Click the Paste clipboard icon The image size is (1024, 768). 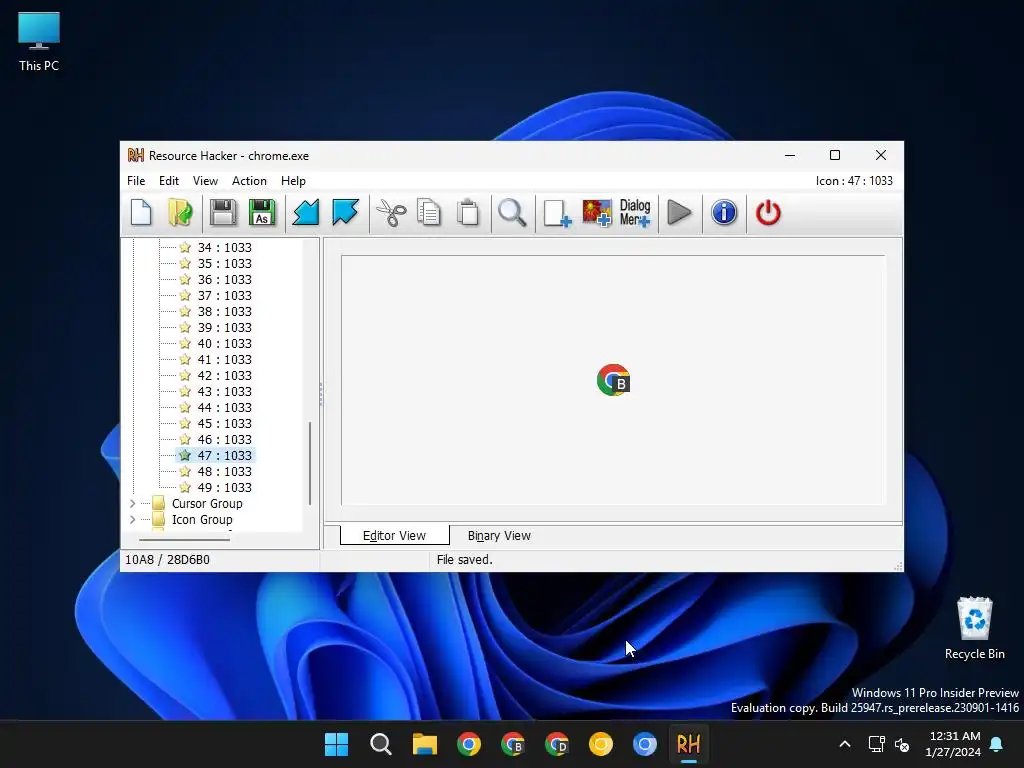tap(468, 213)
